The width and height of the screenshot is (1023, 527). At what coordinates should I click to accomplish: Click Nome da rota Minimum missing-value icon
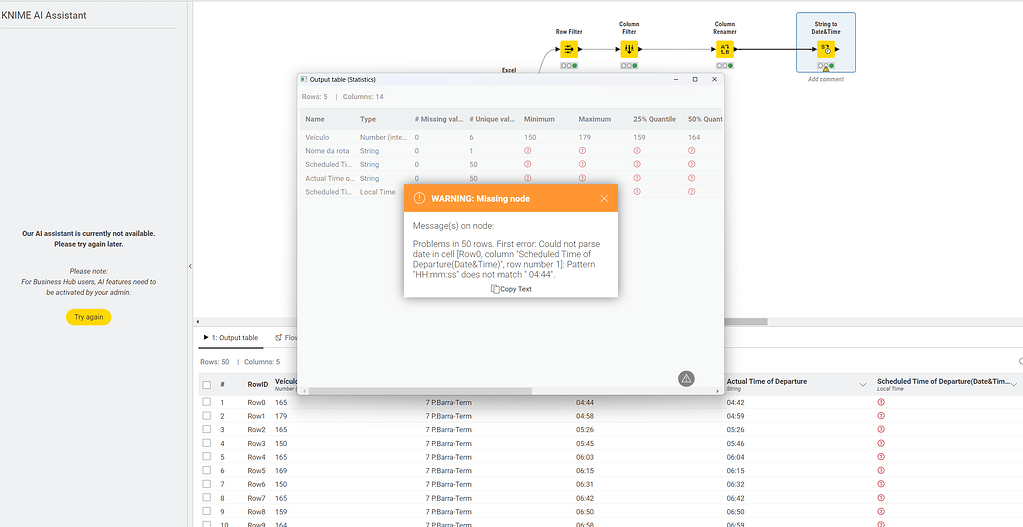click(528, 151)
